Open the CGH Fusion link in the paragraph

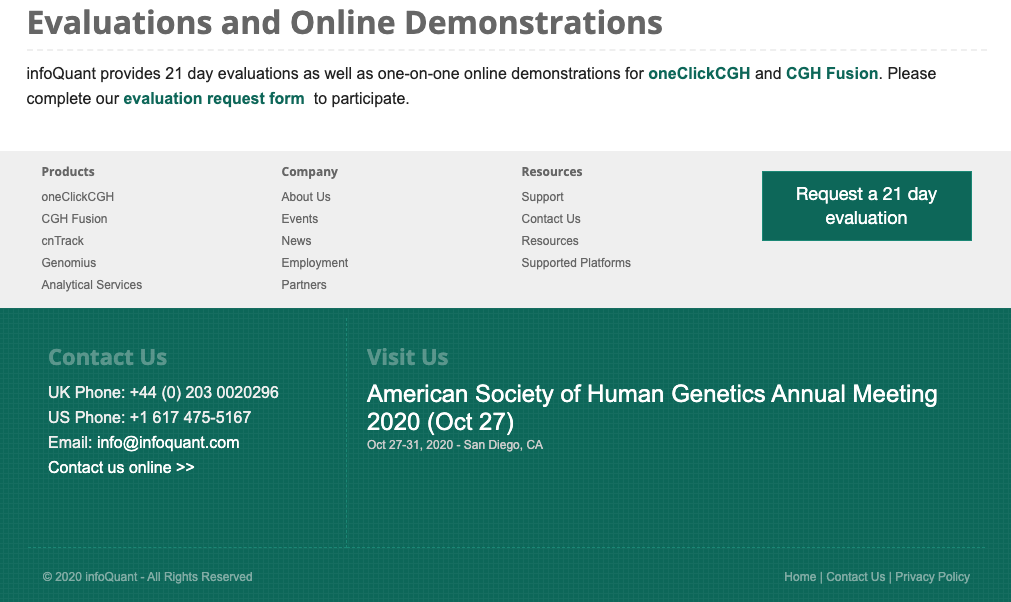(x=831, y=73)
